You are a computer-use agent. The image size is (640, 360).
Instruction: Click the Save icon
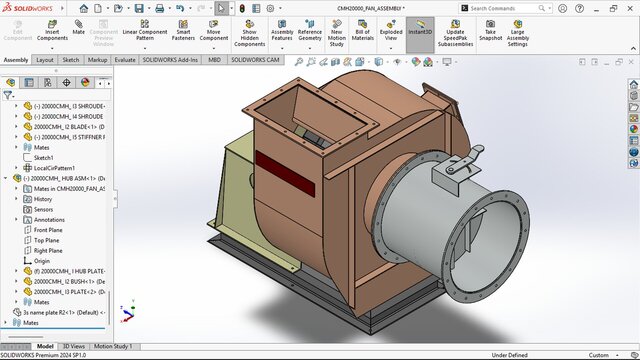[139, 8]
